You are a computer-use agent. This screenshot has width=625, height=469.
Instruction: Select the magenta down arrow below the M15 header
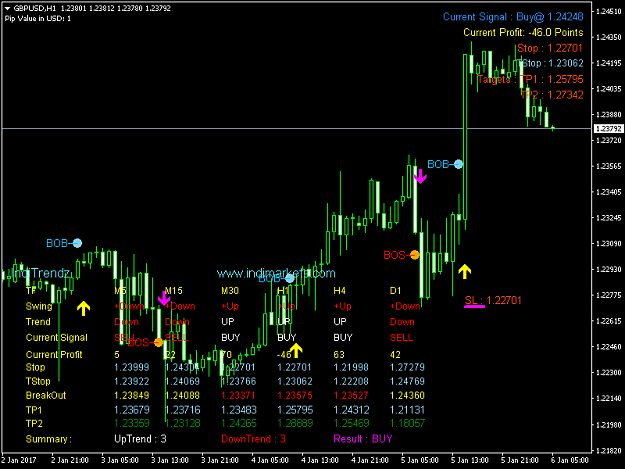tap(164, 298)
